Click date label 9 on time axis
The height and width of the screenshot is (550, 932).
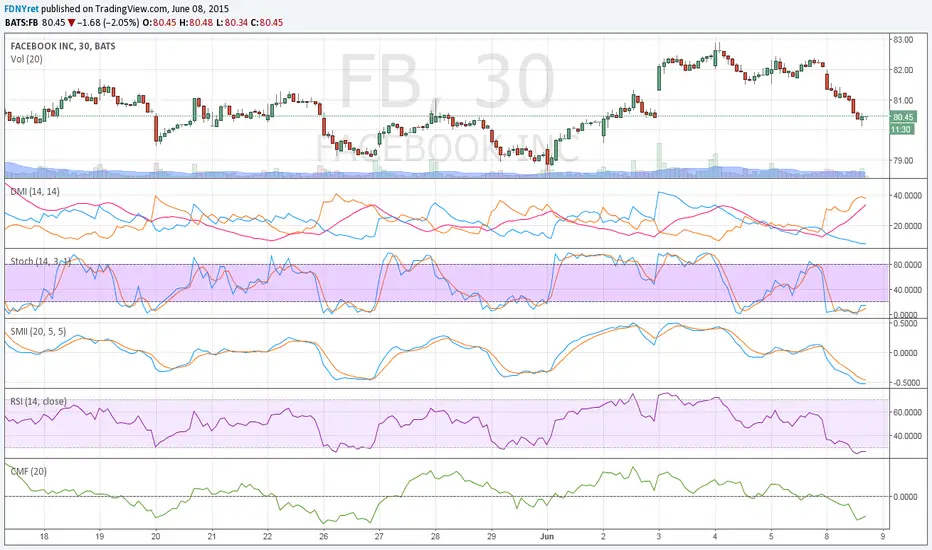point(883,536)
